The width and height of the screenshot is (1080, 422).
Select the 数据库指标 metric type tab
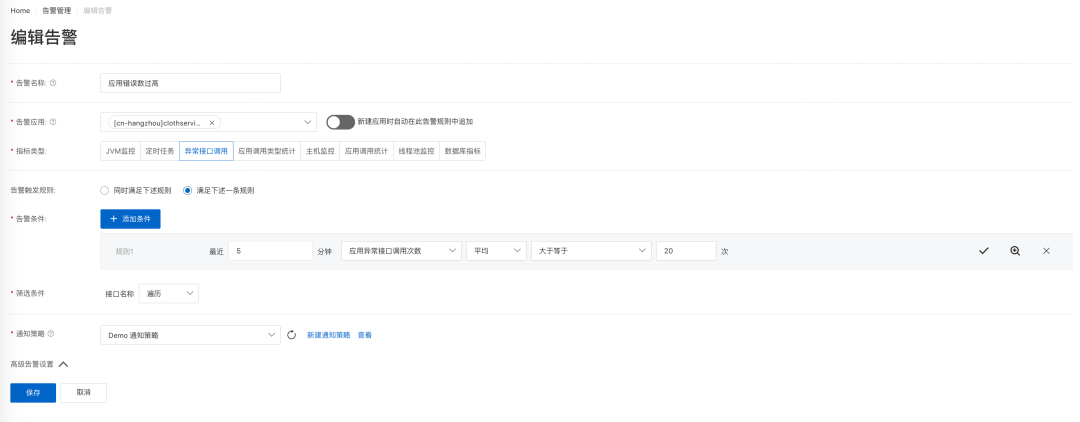pyautogui.click(x=463, y=151)
